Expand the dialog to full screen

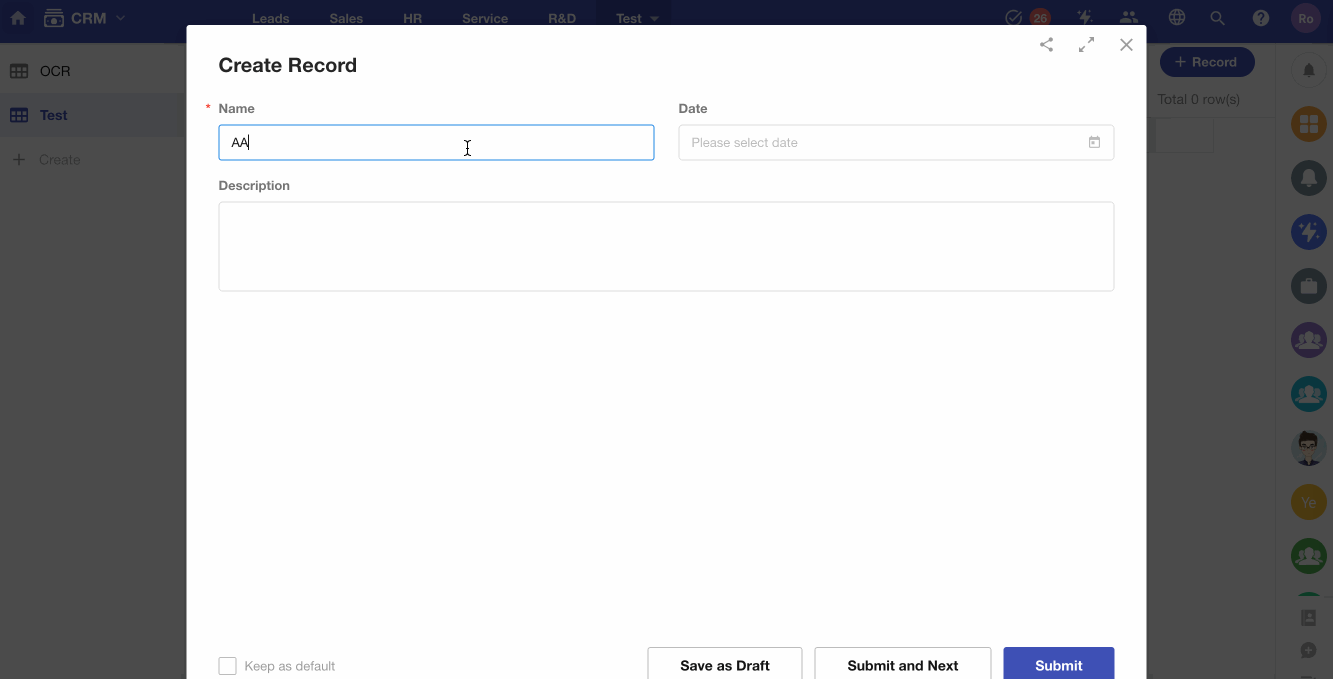tap(1086, 45)
